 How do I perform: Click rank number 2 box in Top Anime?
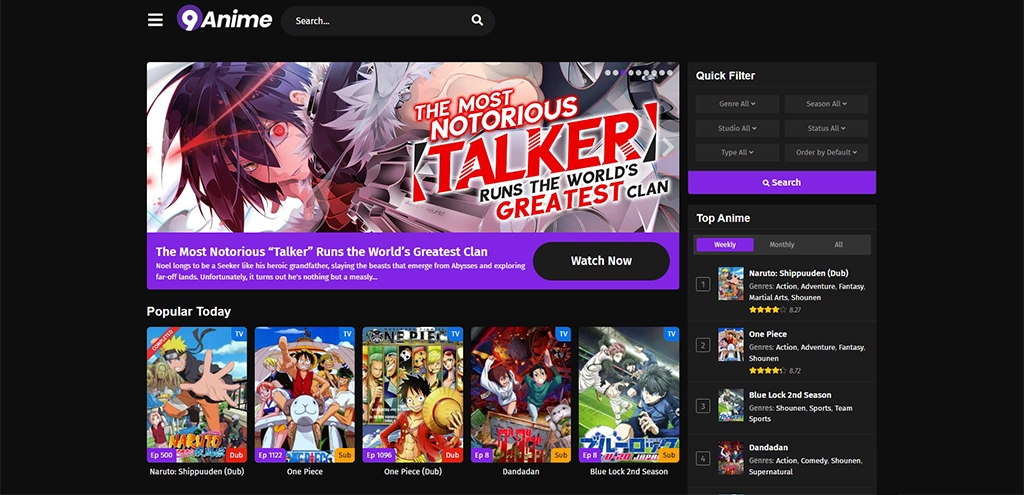pos(703,345)
